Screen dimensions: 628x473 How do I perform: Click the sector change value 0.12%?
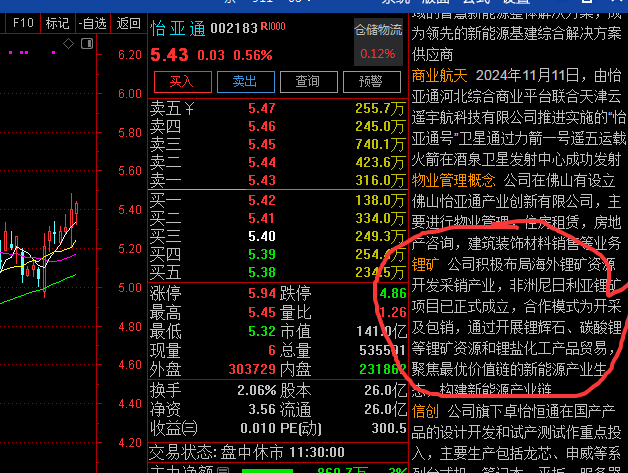tap(378, 54)
